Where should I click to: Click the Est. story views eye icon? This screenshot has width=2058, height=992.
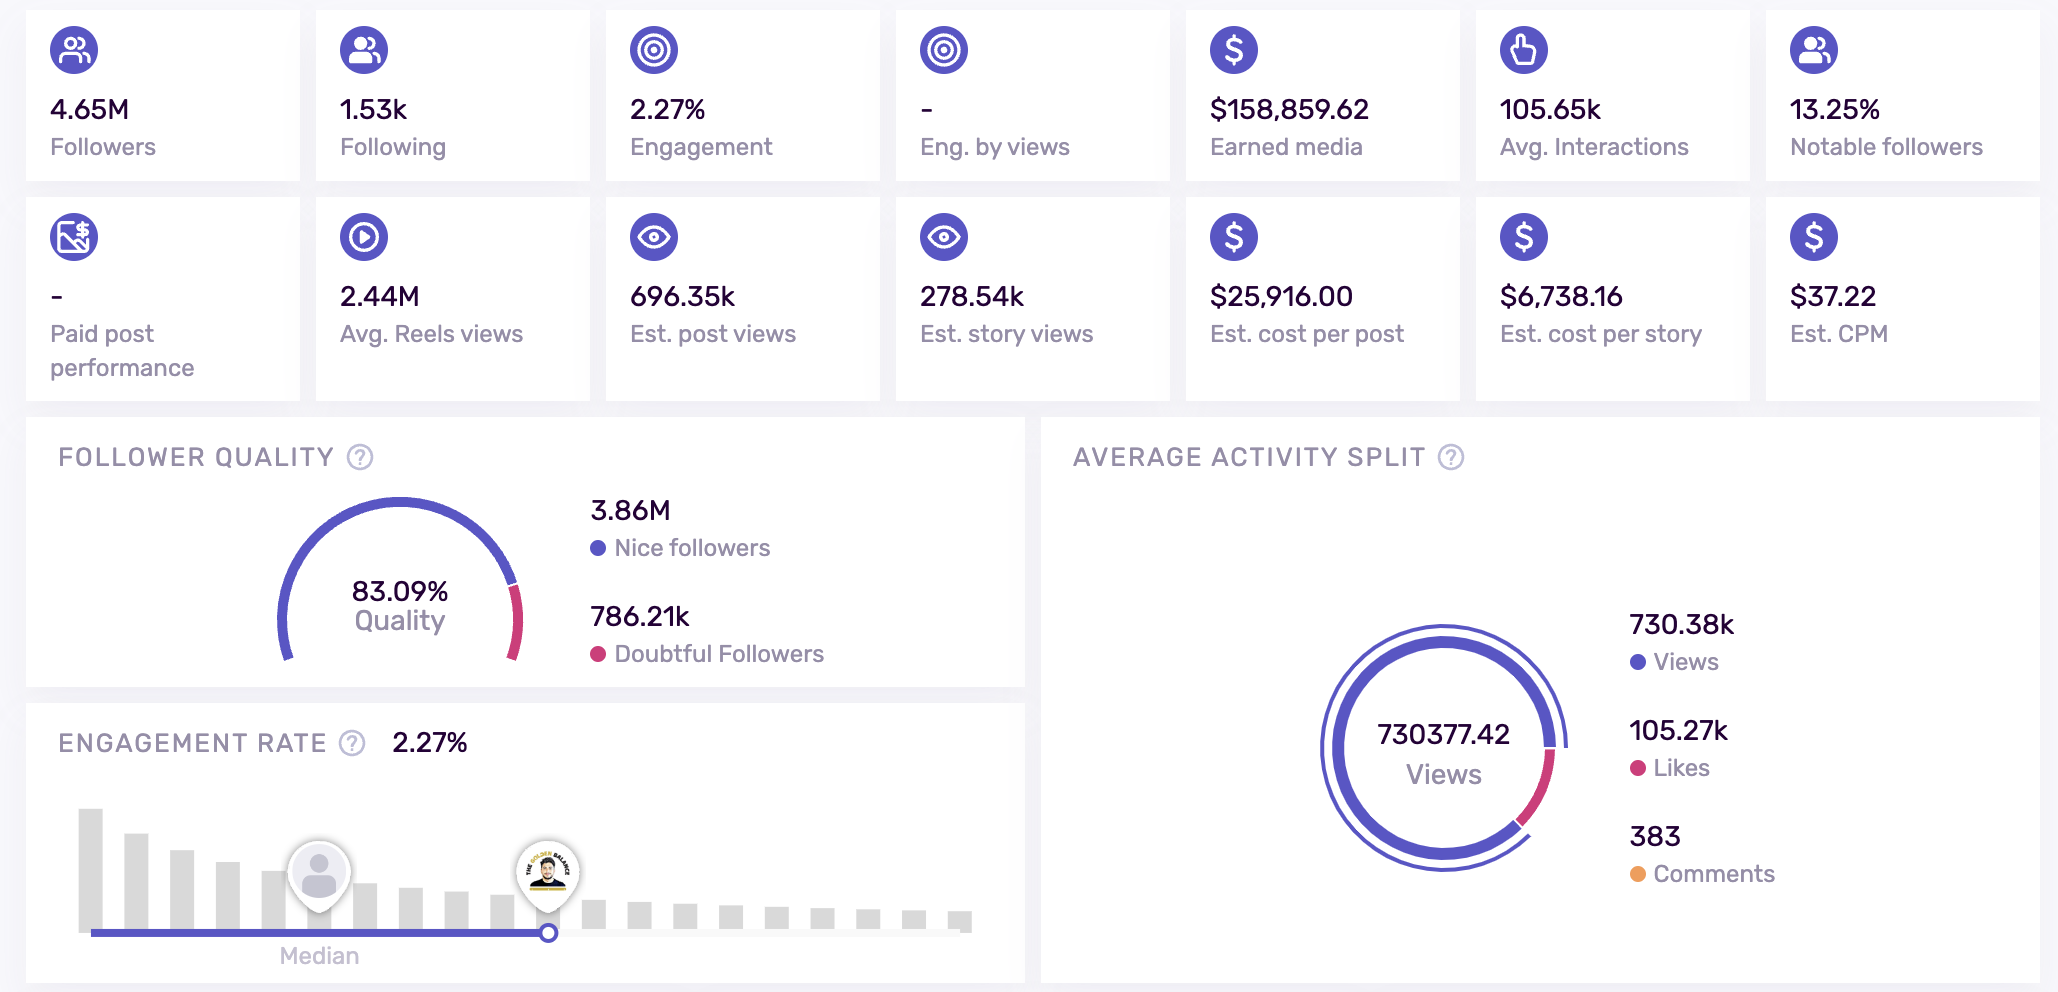coord(944,237)
